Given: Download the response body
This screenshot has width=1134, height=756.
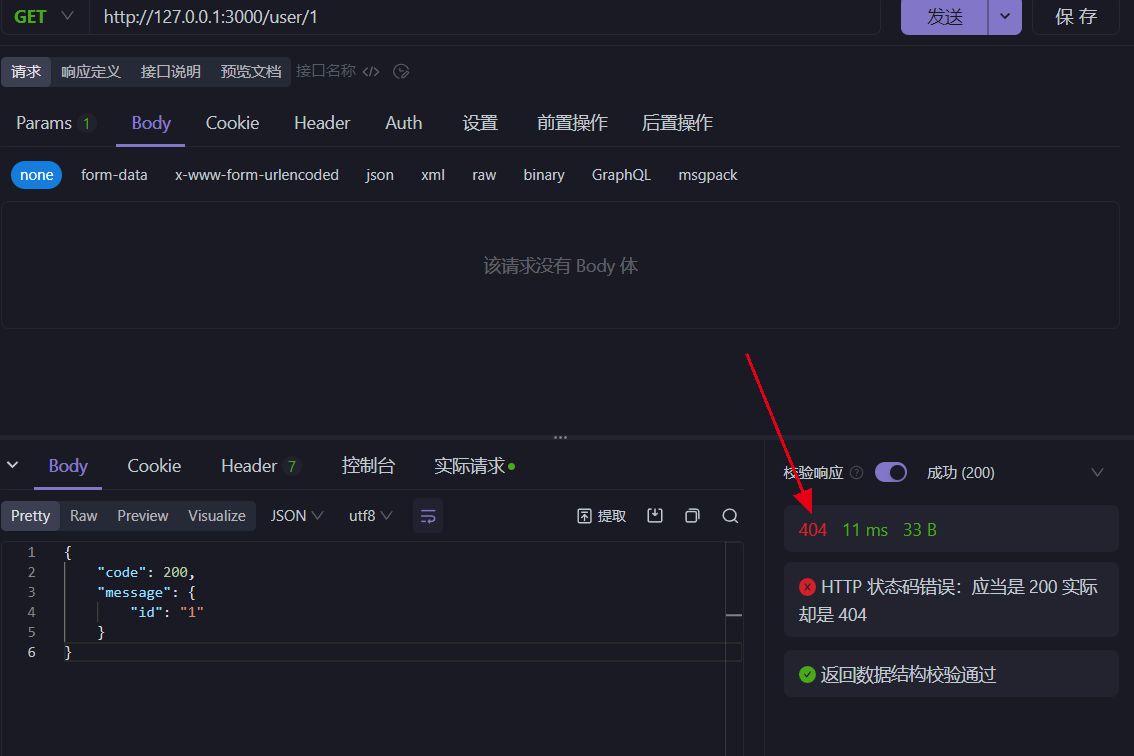Looking at the screenshot, I should click(655, 516).
